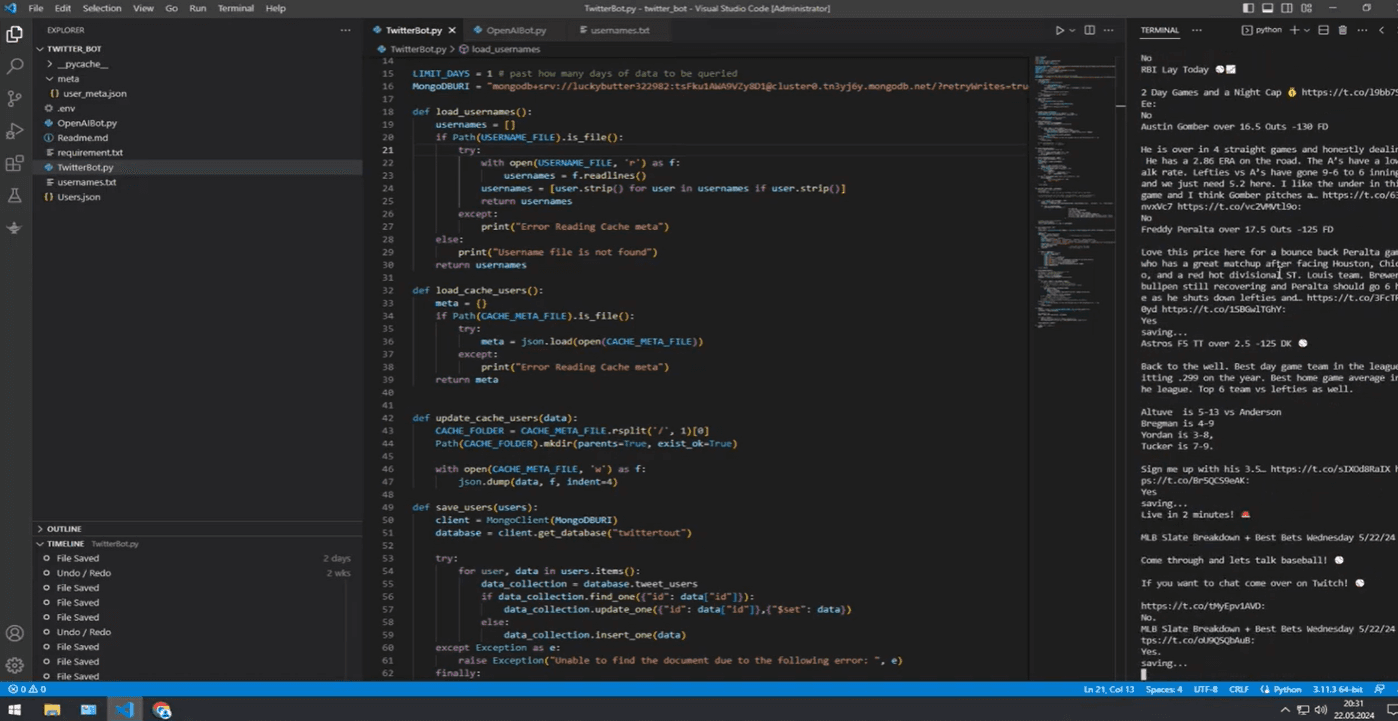The height and width of the screenshot is (721, 1398).
Task: Open the Run and Debug view
Action: (15, 131)
